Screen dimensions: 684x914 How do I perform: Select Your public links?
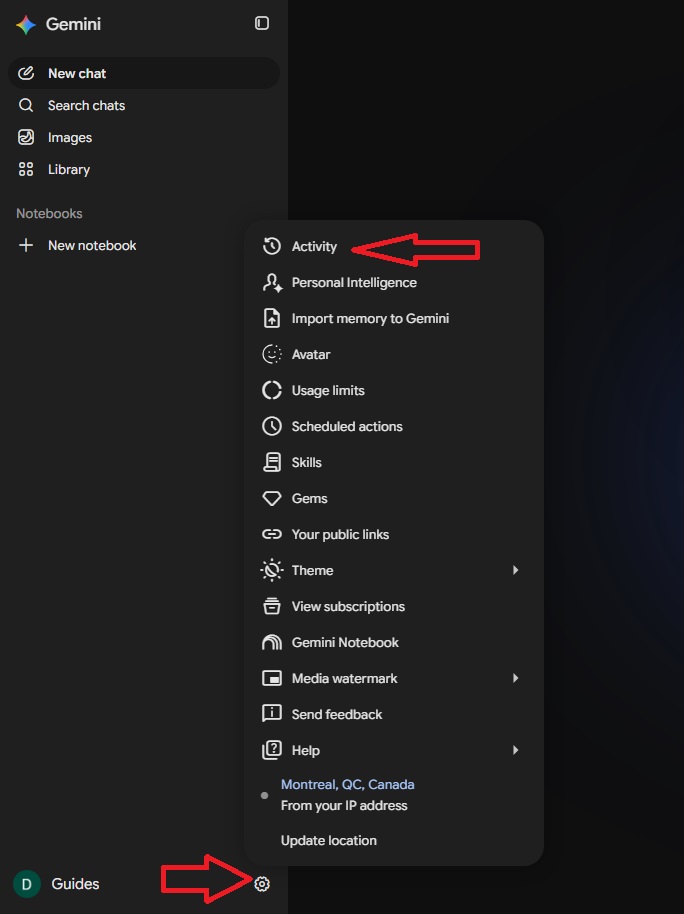click(x=394, y=535)
